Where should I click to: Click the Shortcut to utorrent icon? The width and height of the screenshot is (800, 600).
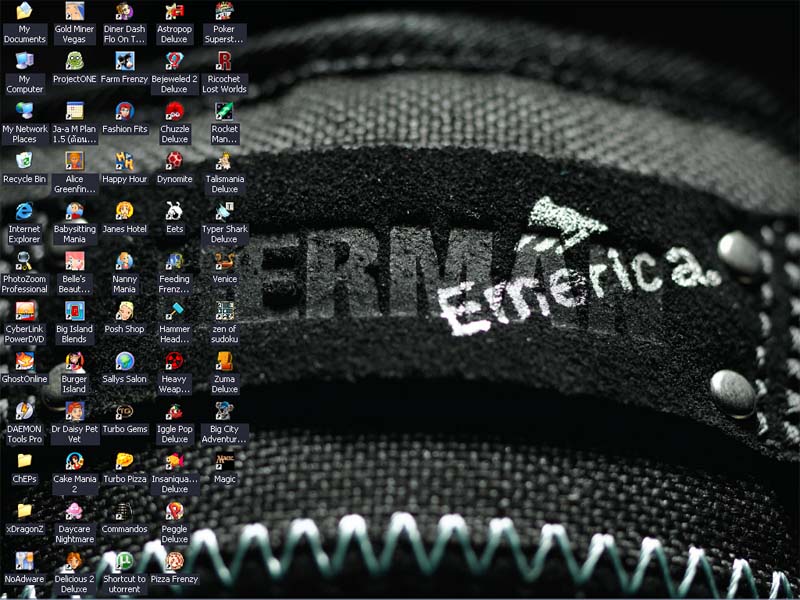point(124,561)
